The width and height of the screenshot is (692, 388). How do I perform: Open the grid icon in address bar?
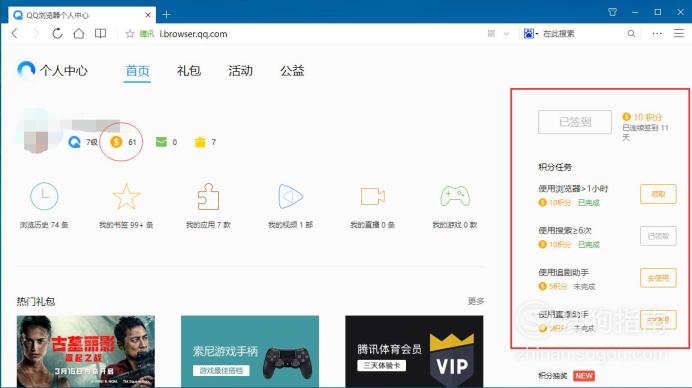click(491, 34)
